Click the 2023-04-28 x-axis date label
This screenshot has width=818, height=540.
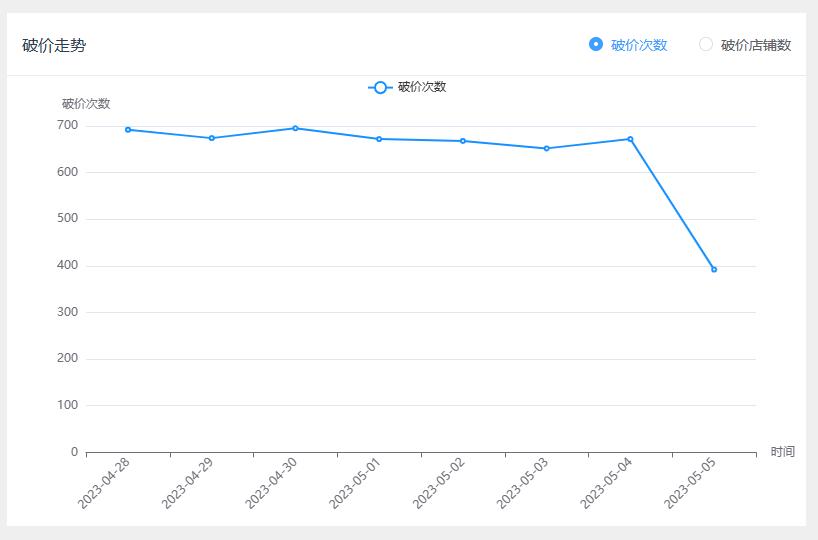point(104,484)
